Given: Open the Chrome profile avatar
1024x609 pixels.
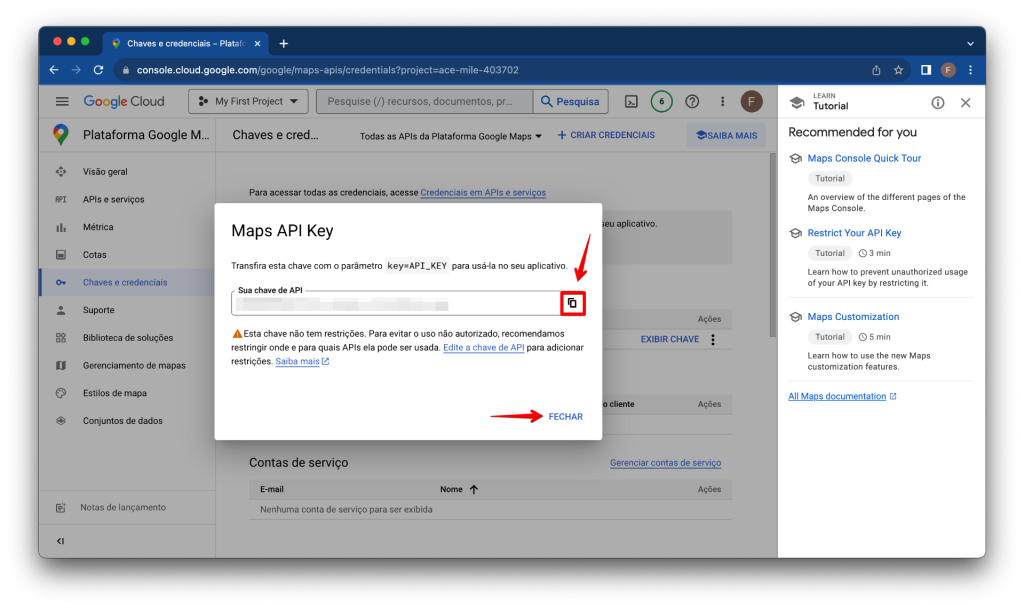Looking at the screenshot, I should [x=948, y=70].
